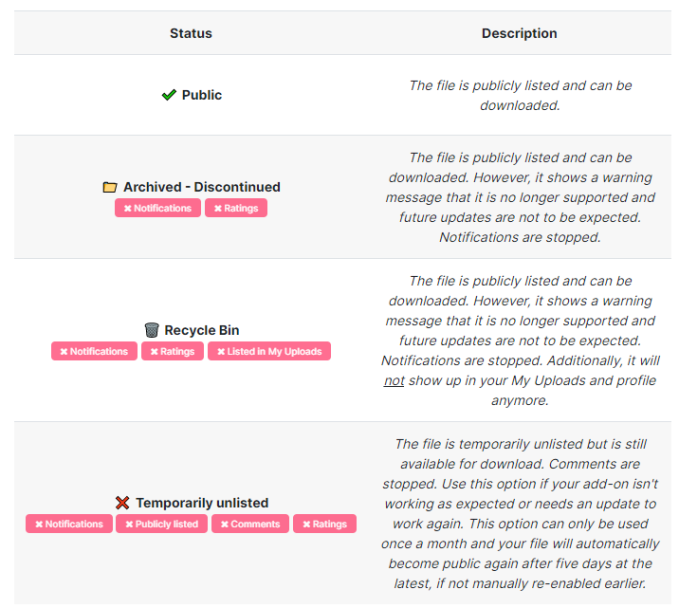Click the Recycle Bin trash can icon

[152, 330]
